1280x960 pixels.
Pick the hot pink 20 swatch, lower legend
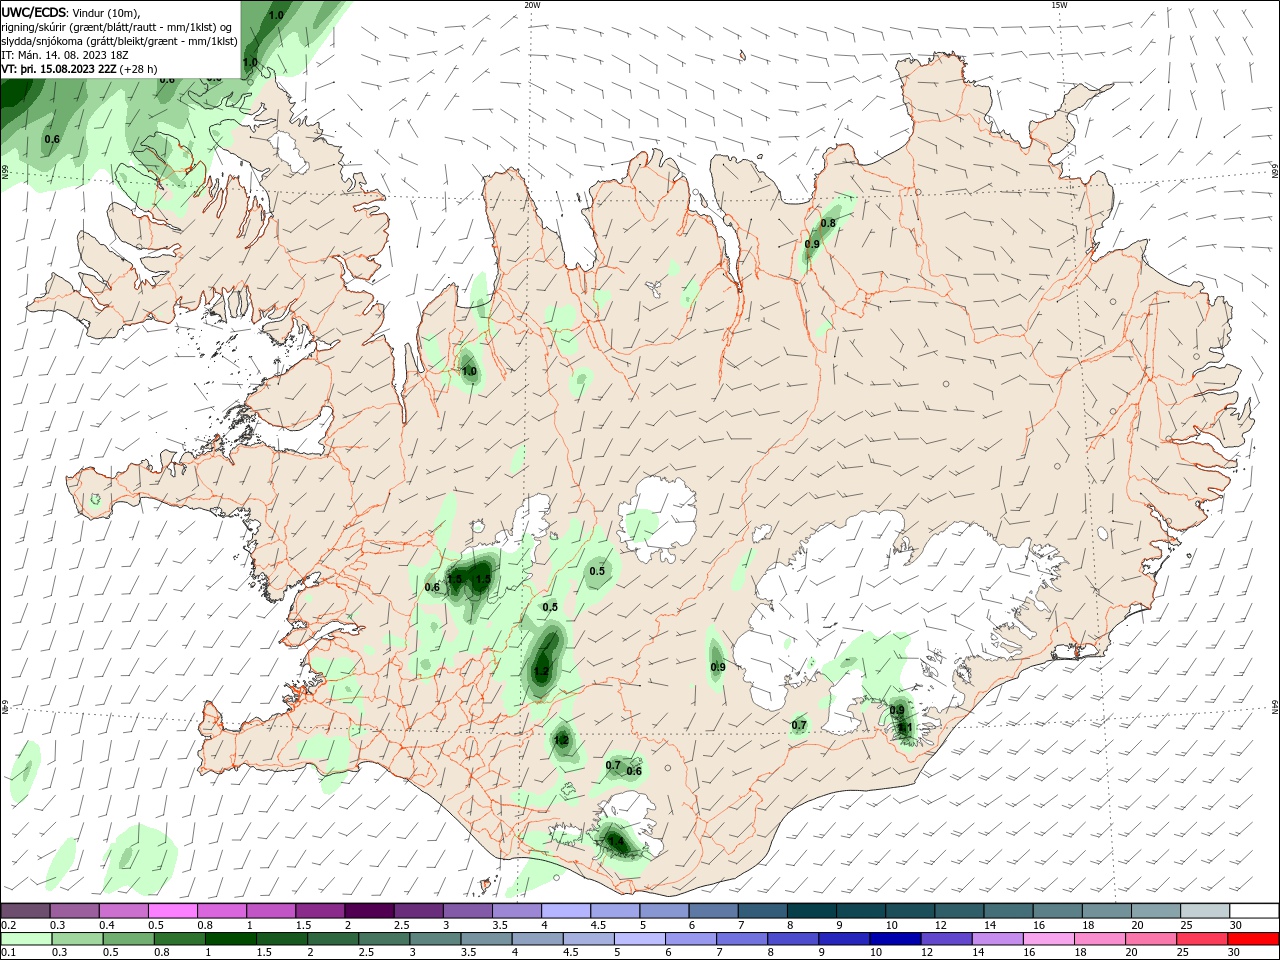pos(1150,939)
